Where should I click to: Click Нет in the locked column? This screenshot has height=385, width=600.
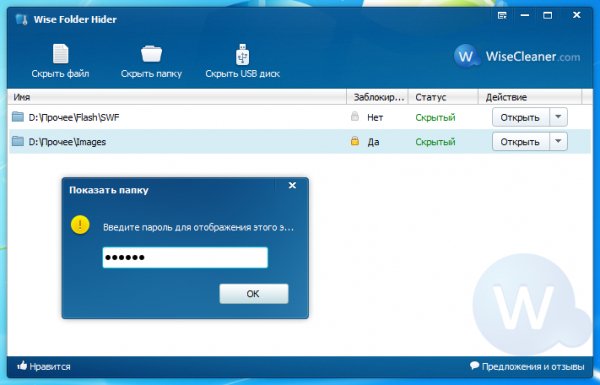375,117
